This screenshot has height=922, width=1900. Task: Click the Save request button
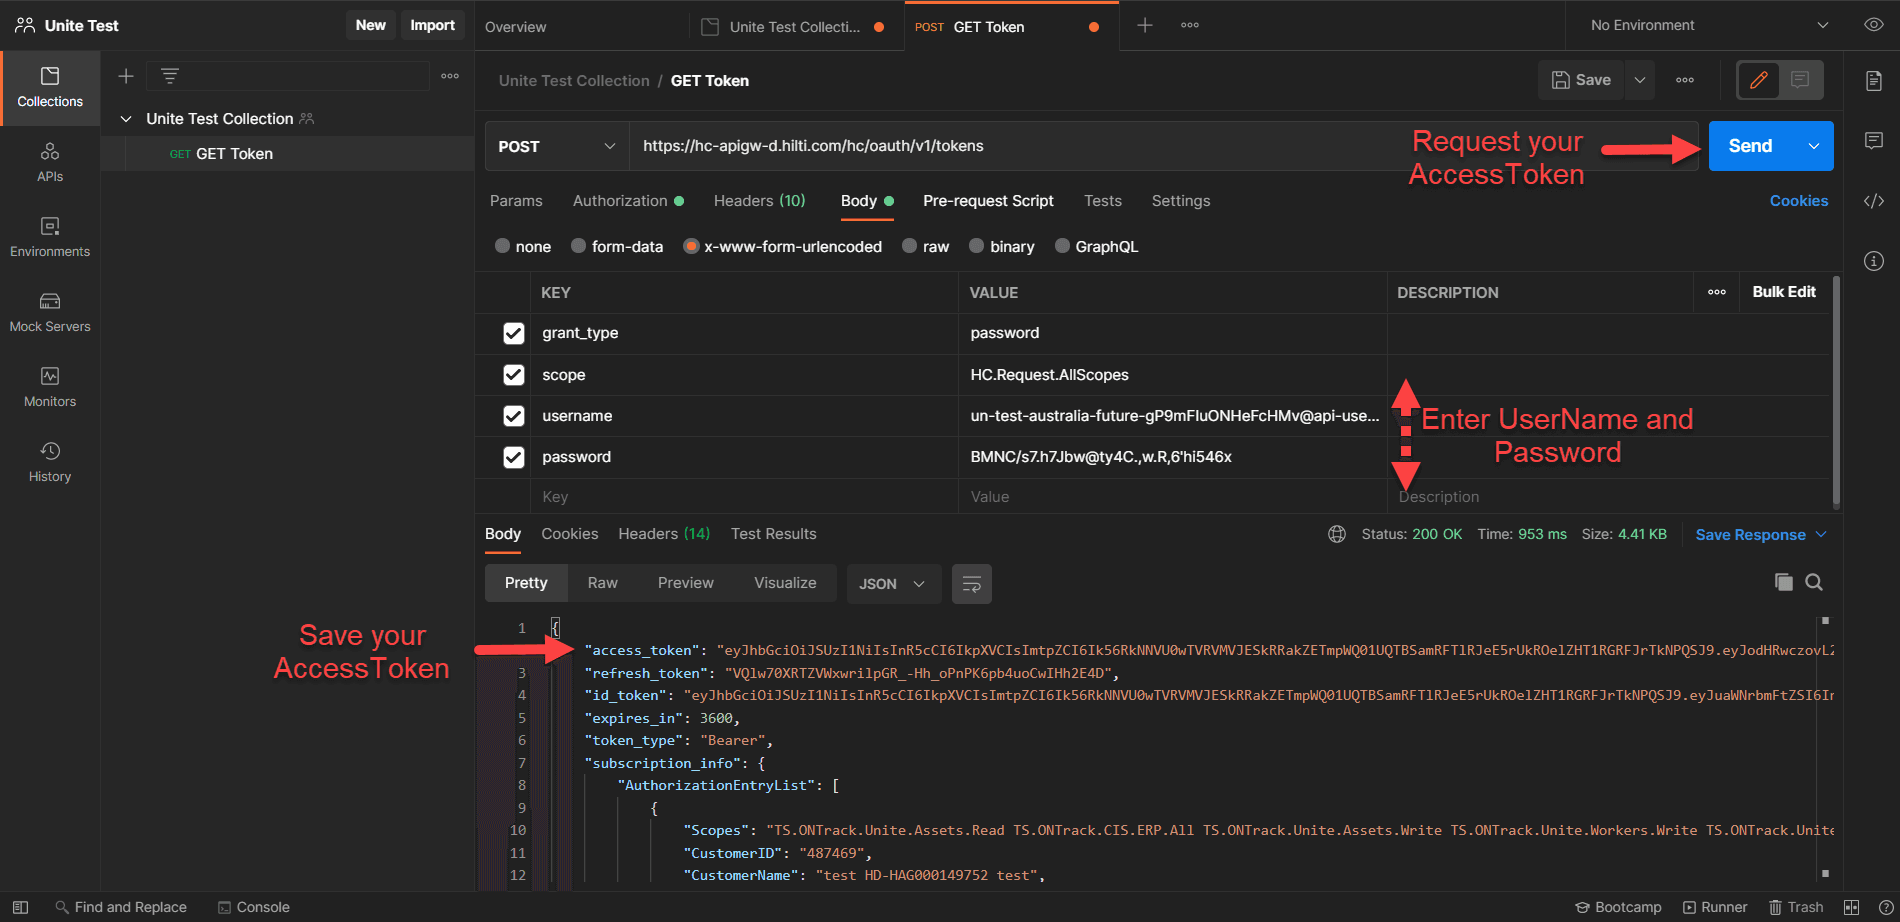1581,80
